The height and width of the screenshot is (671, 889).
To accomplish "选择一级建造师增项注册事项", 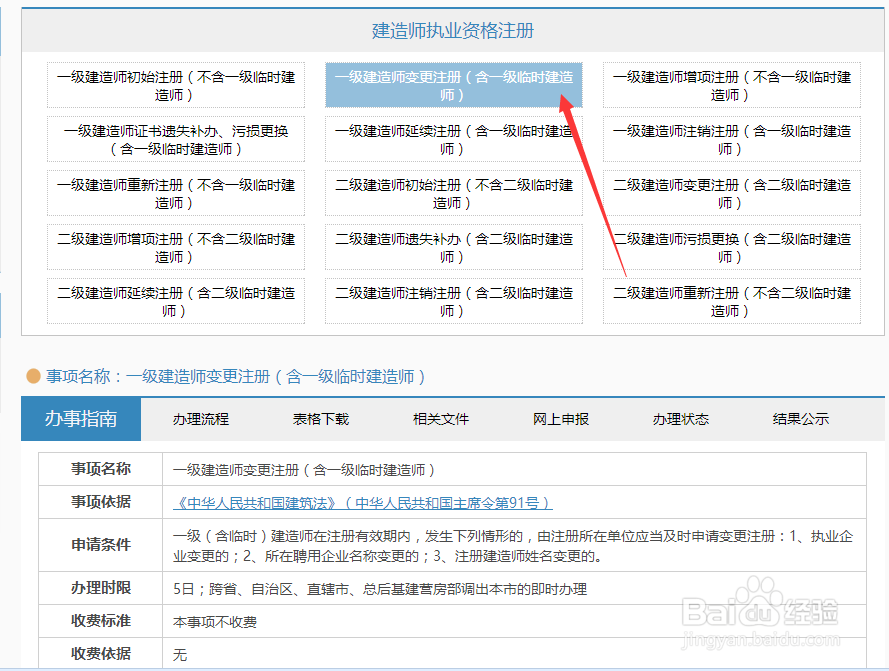I will pyautogui.click(x=730, y=84).
